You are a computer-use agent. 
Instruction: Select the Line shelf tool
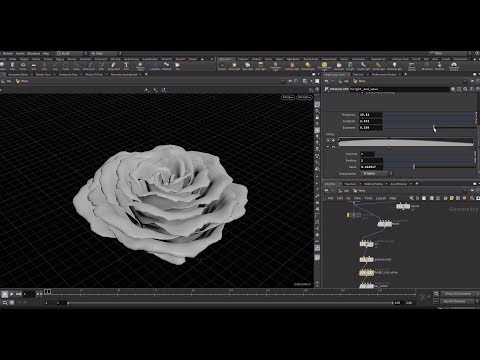coord(55,66)
